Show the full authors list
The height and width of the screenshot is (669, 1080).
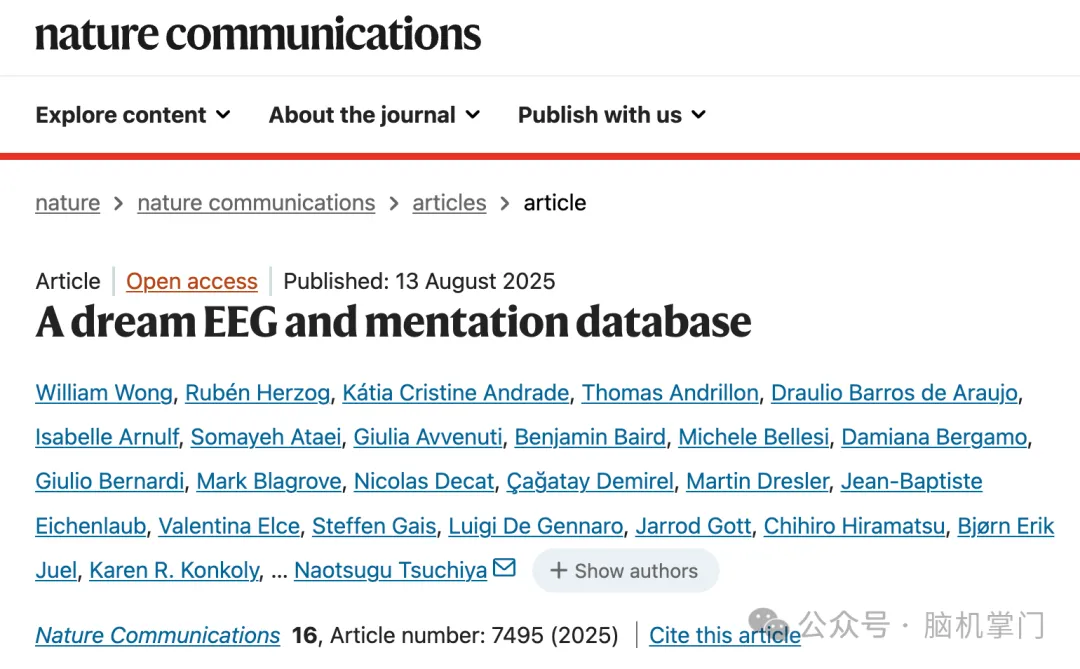click(x=625, y=571)
